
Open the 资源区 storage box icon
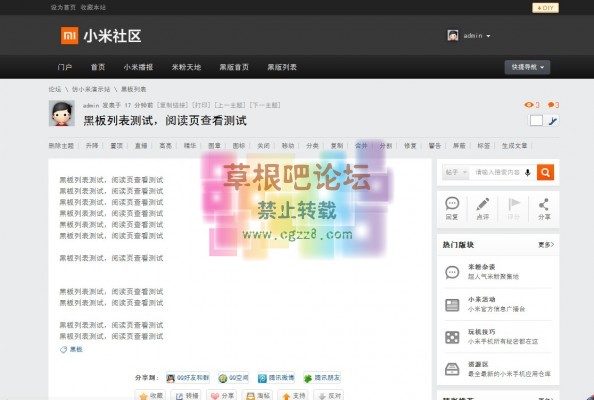452,369
